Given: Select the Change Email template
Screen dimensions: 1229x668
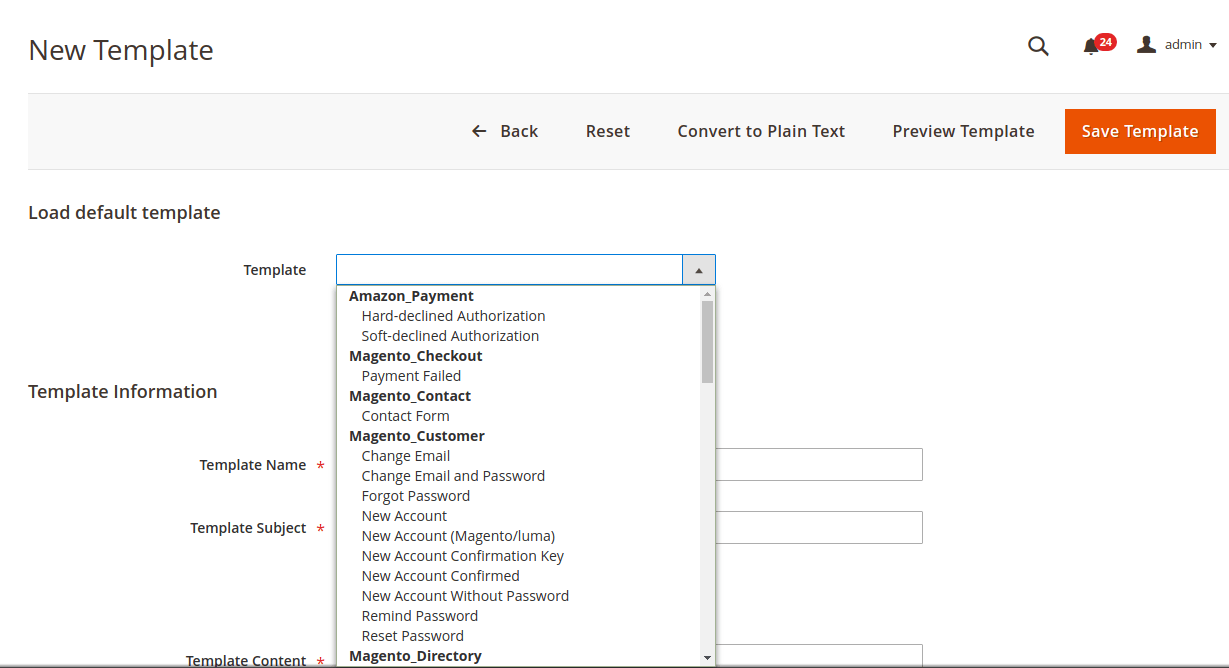Looking at the screenshot, I should (406, 456).
